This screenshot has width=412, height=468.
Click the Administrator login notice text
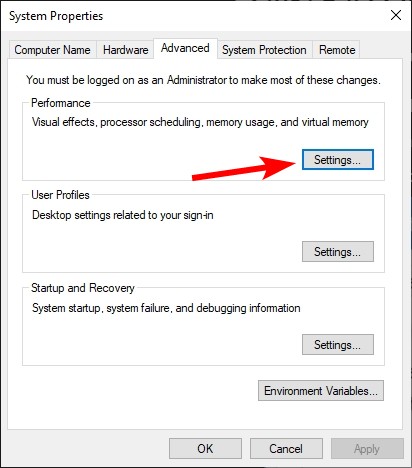click(x=203, y=80)
